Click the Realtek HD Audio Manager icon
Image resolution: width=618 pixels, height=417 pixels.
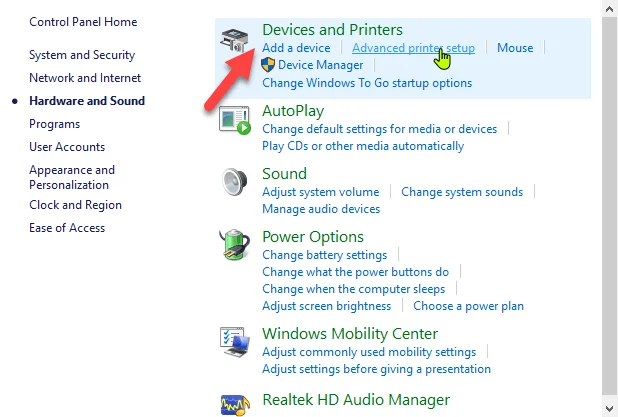[x=235, y=404]
